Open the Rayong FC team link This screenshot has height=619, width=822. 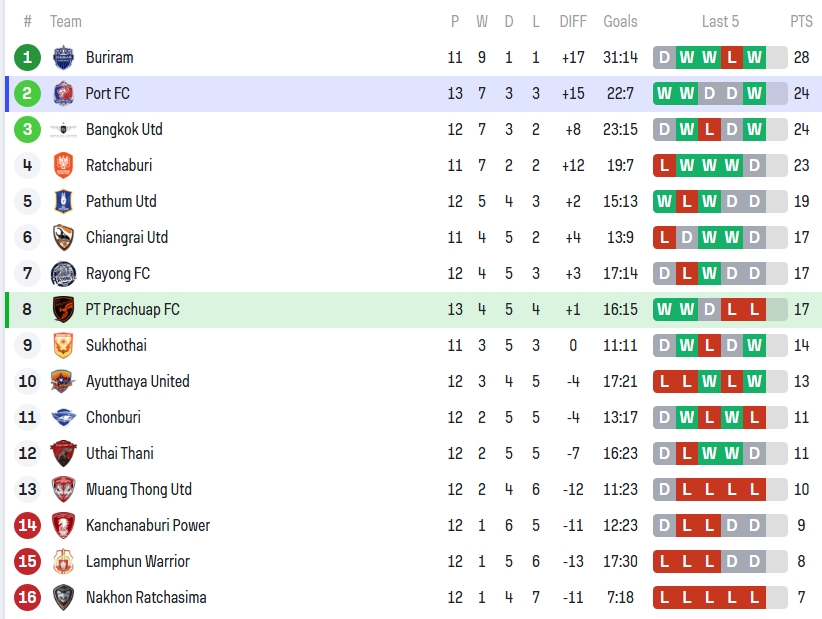(118, 273)
